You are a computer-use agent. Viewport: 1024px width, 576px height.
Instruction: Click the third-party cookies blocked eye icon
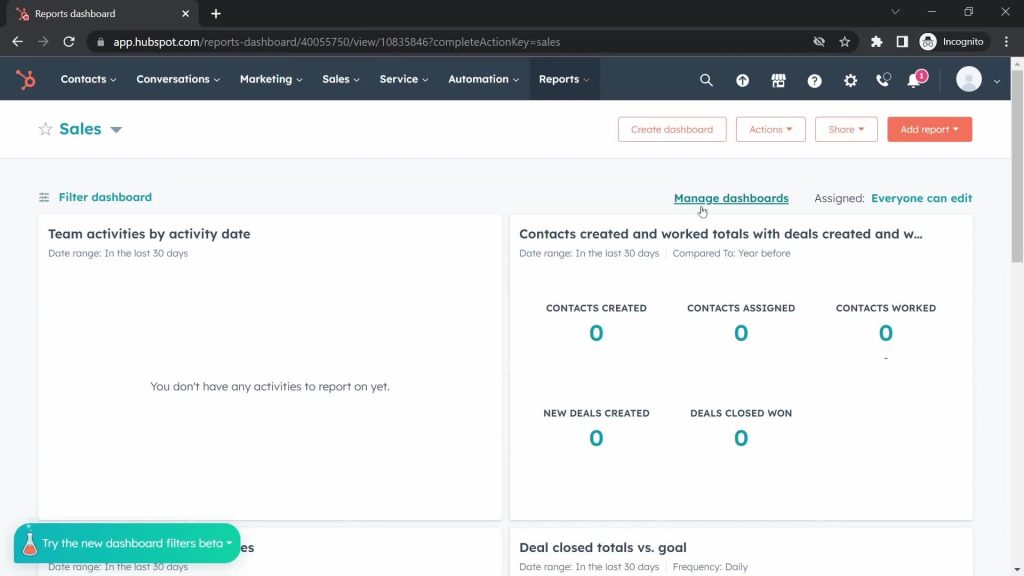(x=819, y=42)
